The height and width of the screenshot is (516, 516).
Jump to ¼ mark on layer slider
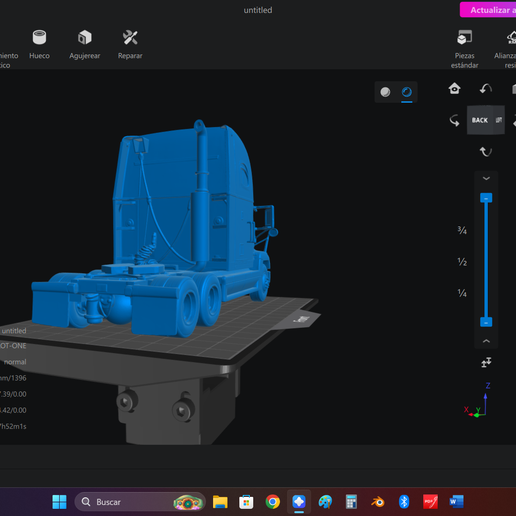point(462,293)
